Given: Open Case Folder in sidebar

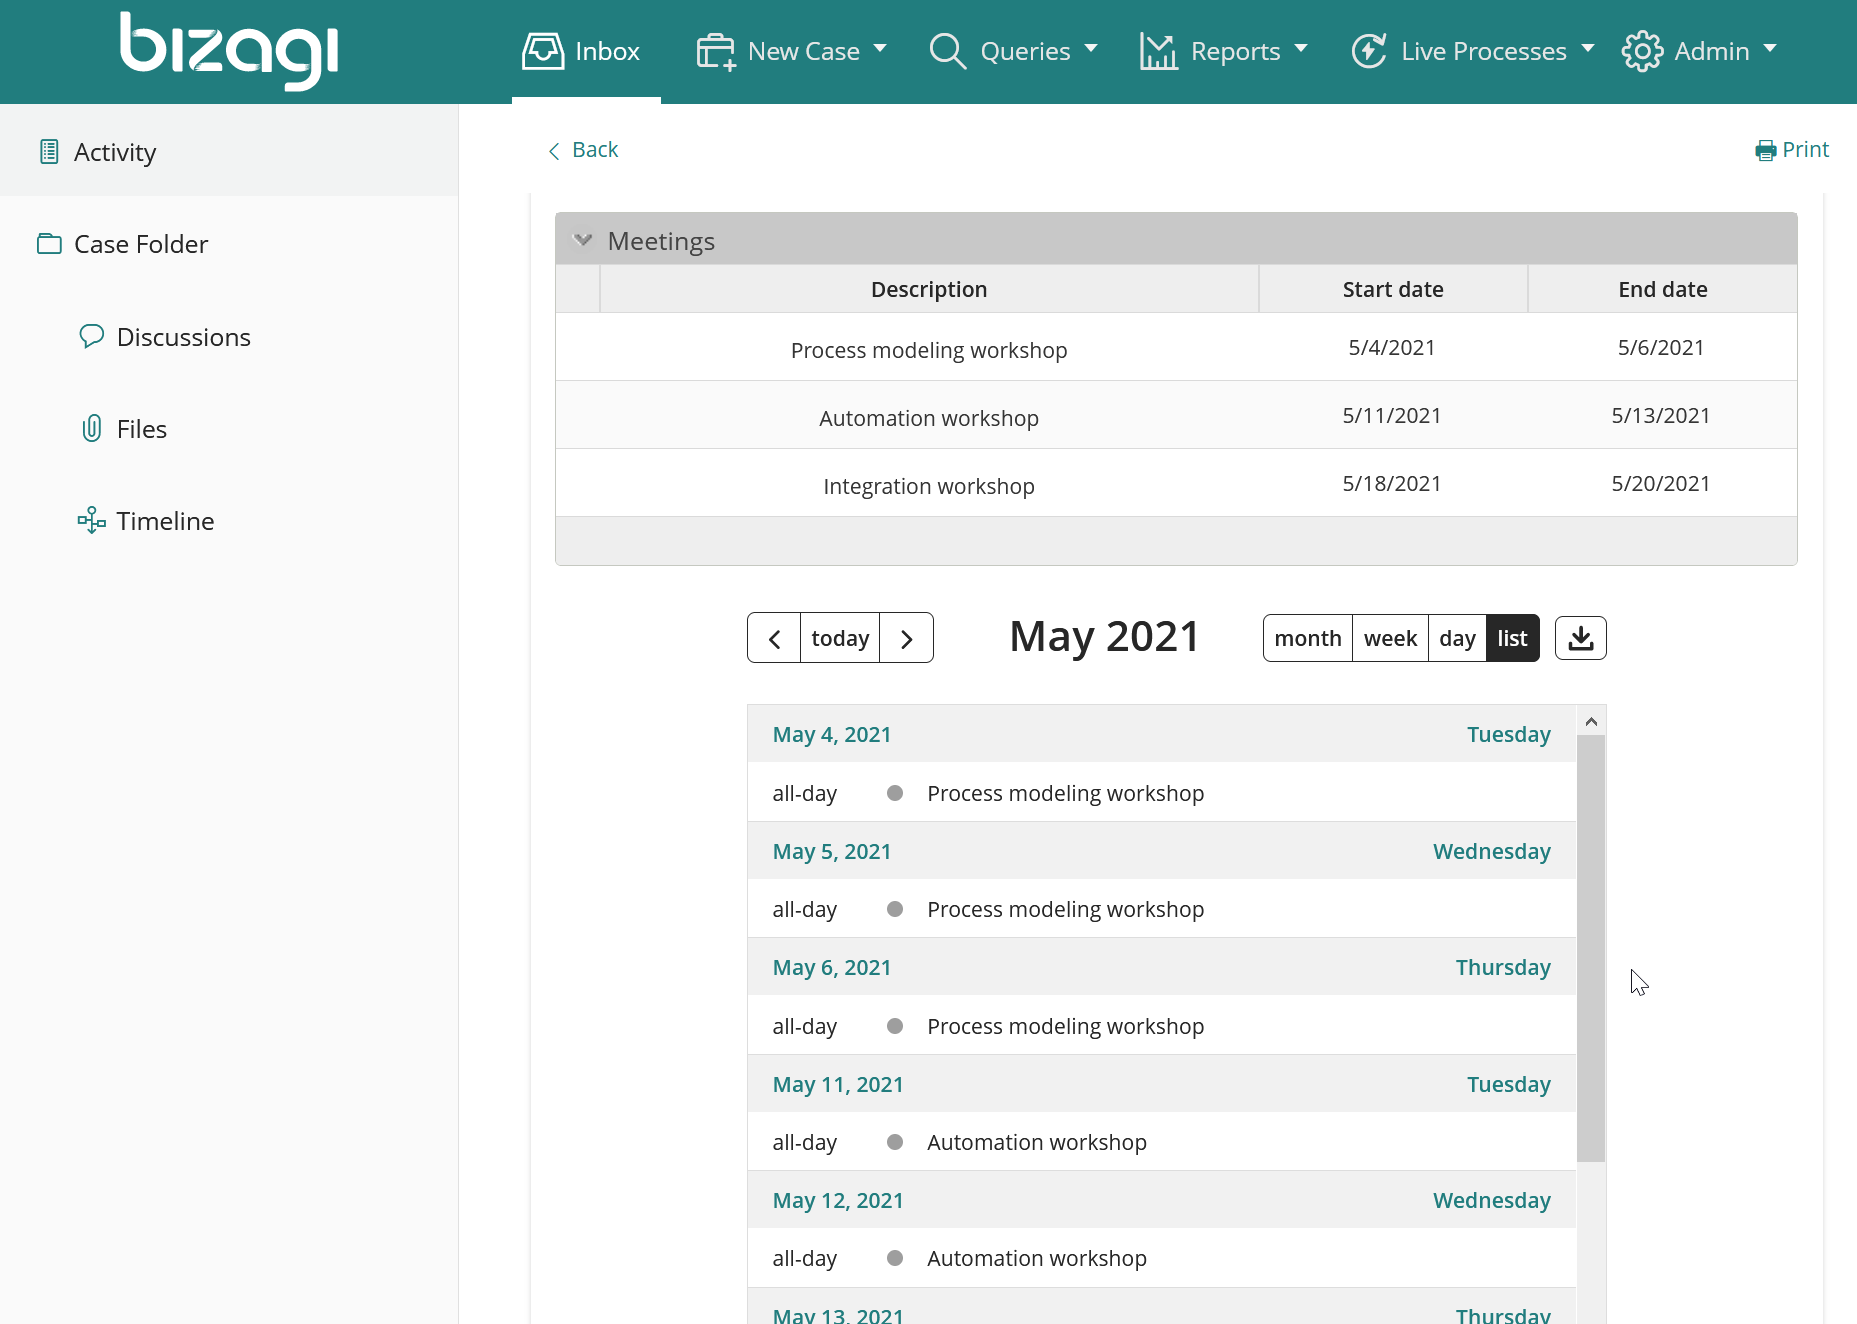Looking at the screenshot, I should (x=229, y=244).
